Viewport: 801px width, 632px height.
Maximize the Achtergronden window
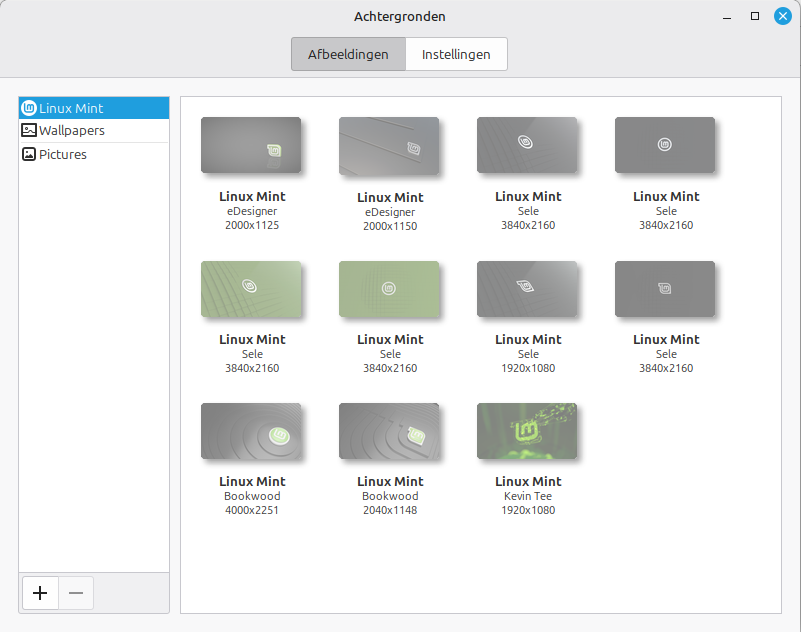pos(755,16)
